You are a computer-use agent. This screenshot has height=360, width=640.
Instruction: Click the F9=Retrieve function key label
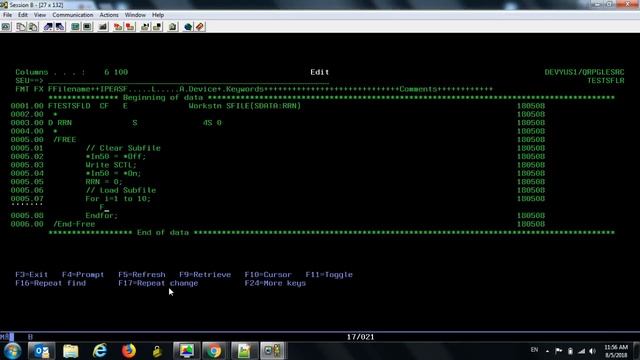[x=205, y=275]
